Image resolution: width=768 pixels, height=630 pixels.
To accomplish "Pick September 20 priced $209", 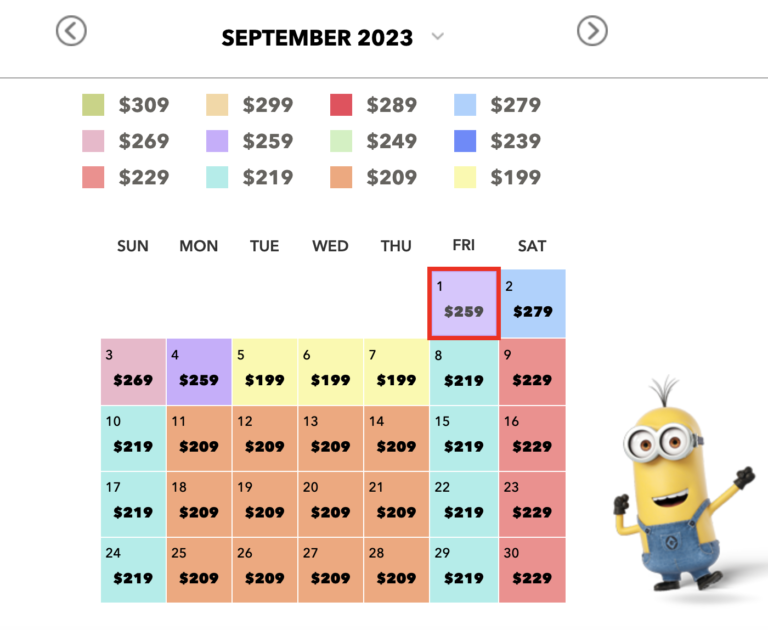I will (331, 504).
